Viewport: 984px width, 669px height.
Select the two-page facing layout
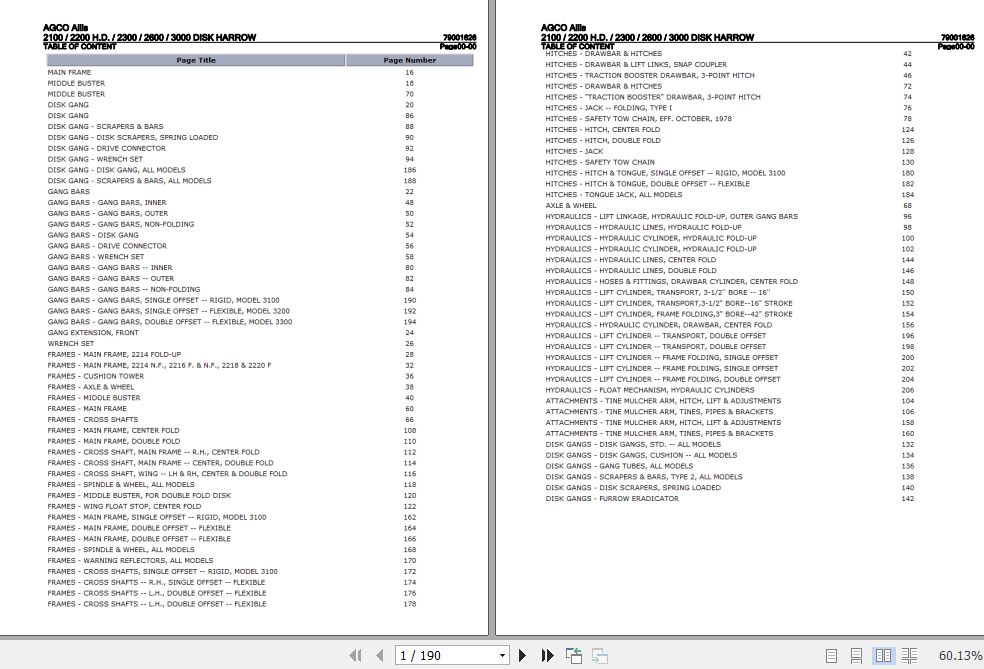coord(883,656)
